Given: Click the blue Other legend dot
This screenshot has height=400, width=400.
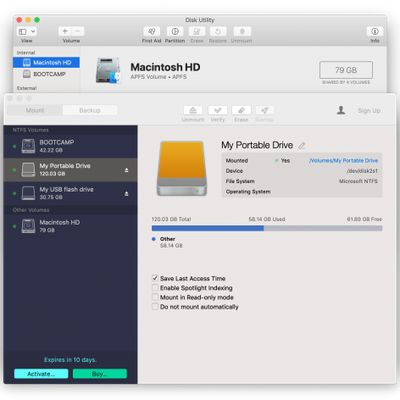Looking at the screenshot, I should [x=154, y=239].
